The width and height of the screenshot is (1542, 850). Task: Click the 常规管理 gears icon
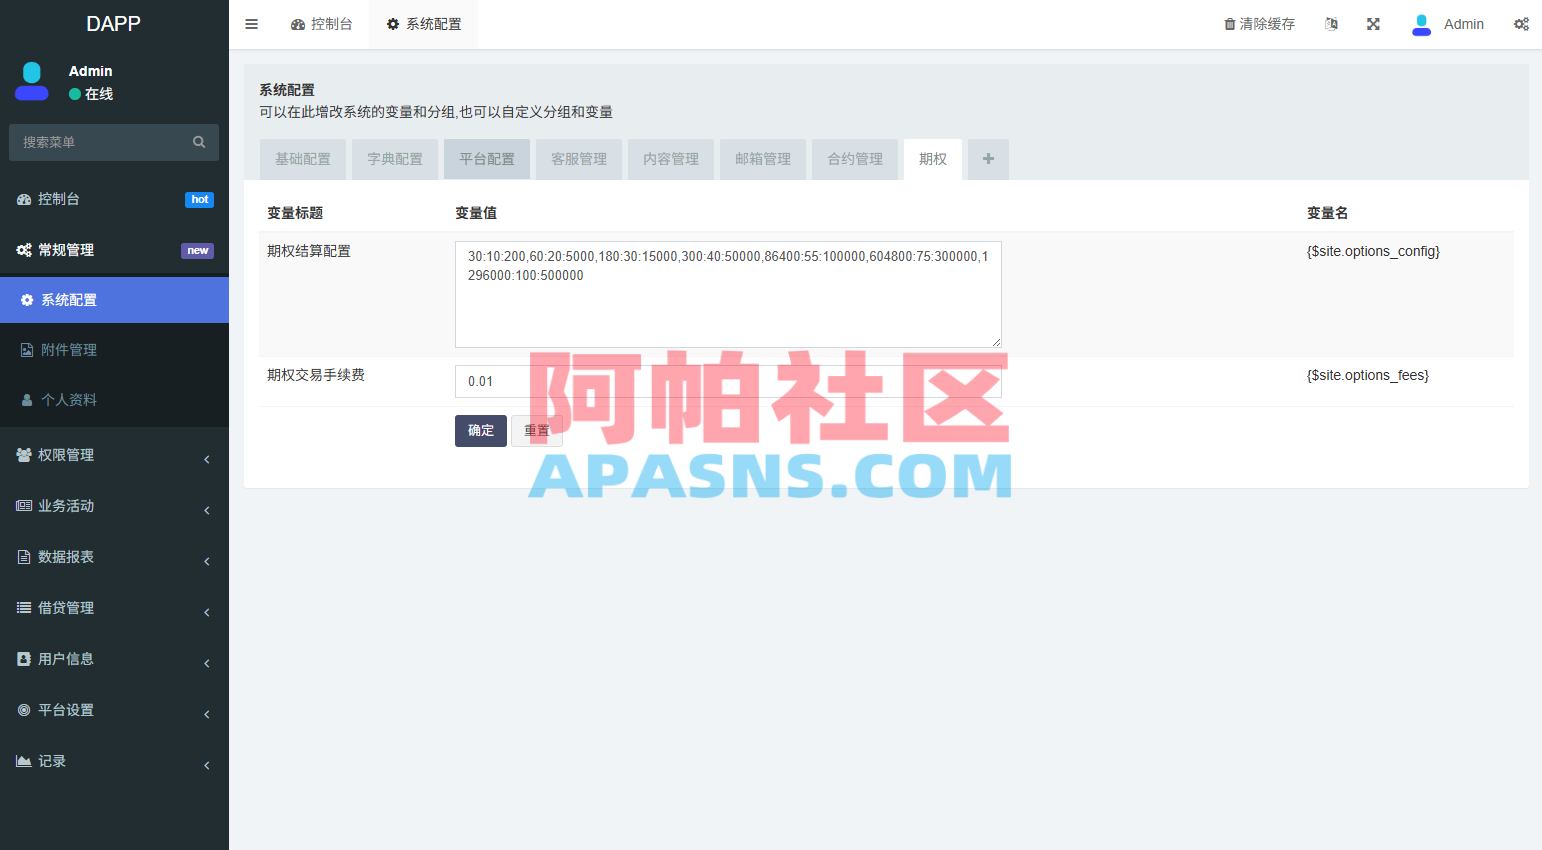click(x=24, y=250)
